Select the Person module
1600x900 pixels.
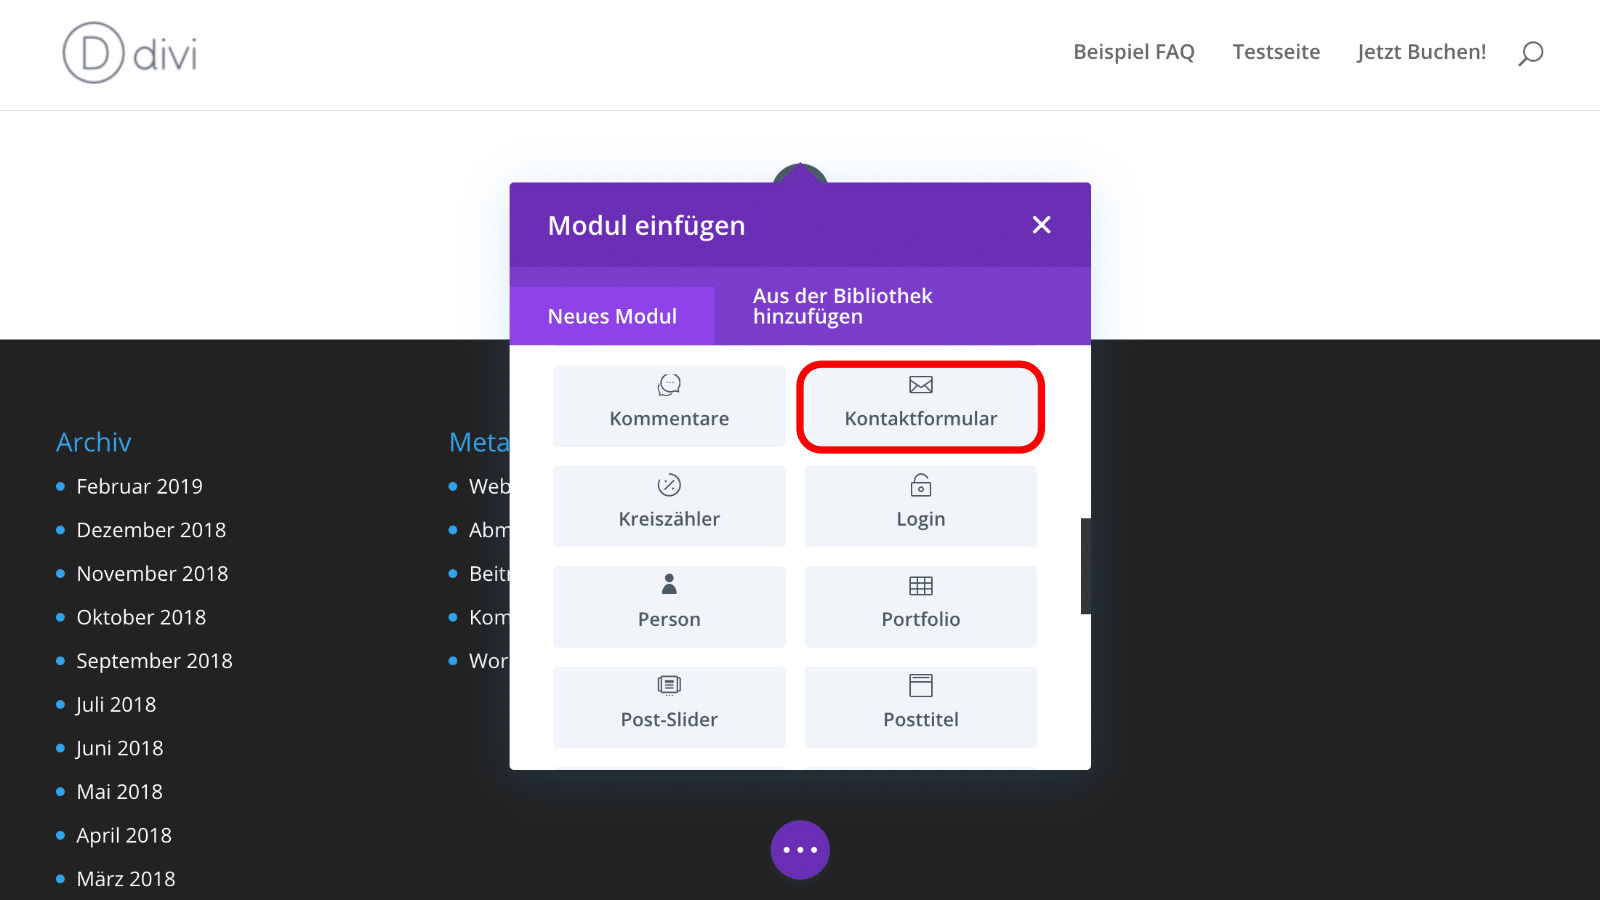[x=669, y=606]
